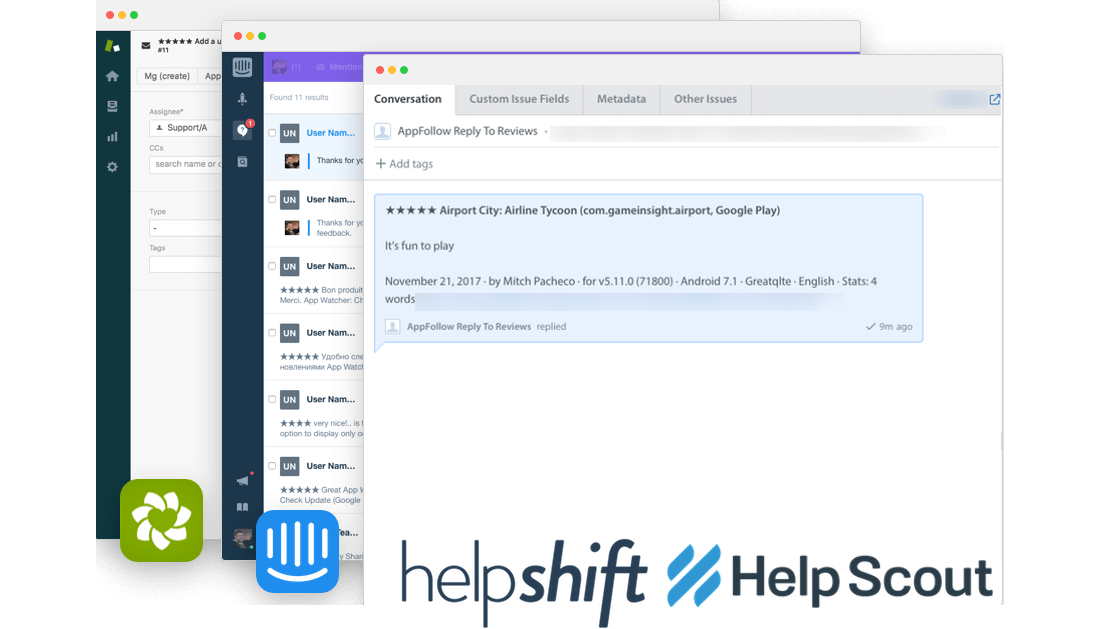Switch to the Metadata tab

pos(621,99)
